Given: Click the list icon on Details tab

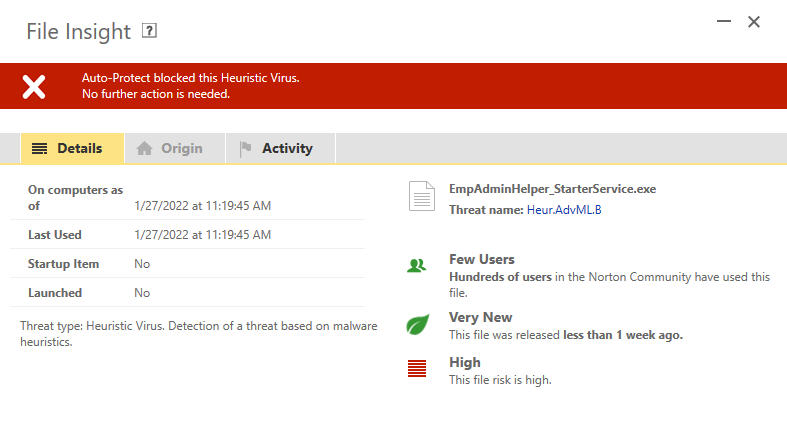Looking at the screenshot, I should [40, 148].
